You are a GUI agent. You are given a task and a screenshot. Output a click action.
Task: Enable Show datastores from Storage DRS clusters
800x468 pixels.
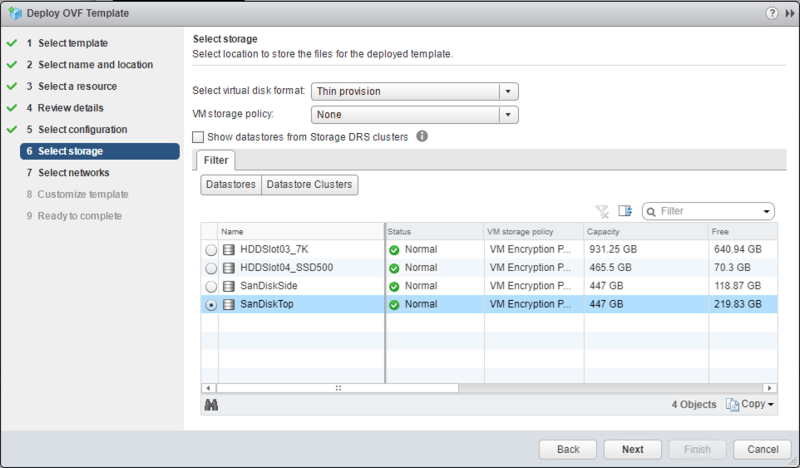point(198,137)
